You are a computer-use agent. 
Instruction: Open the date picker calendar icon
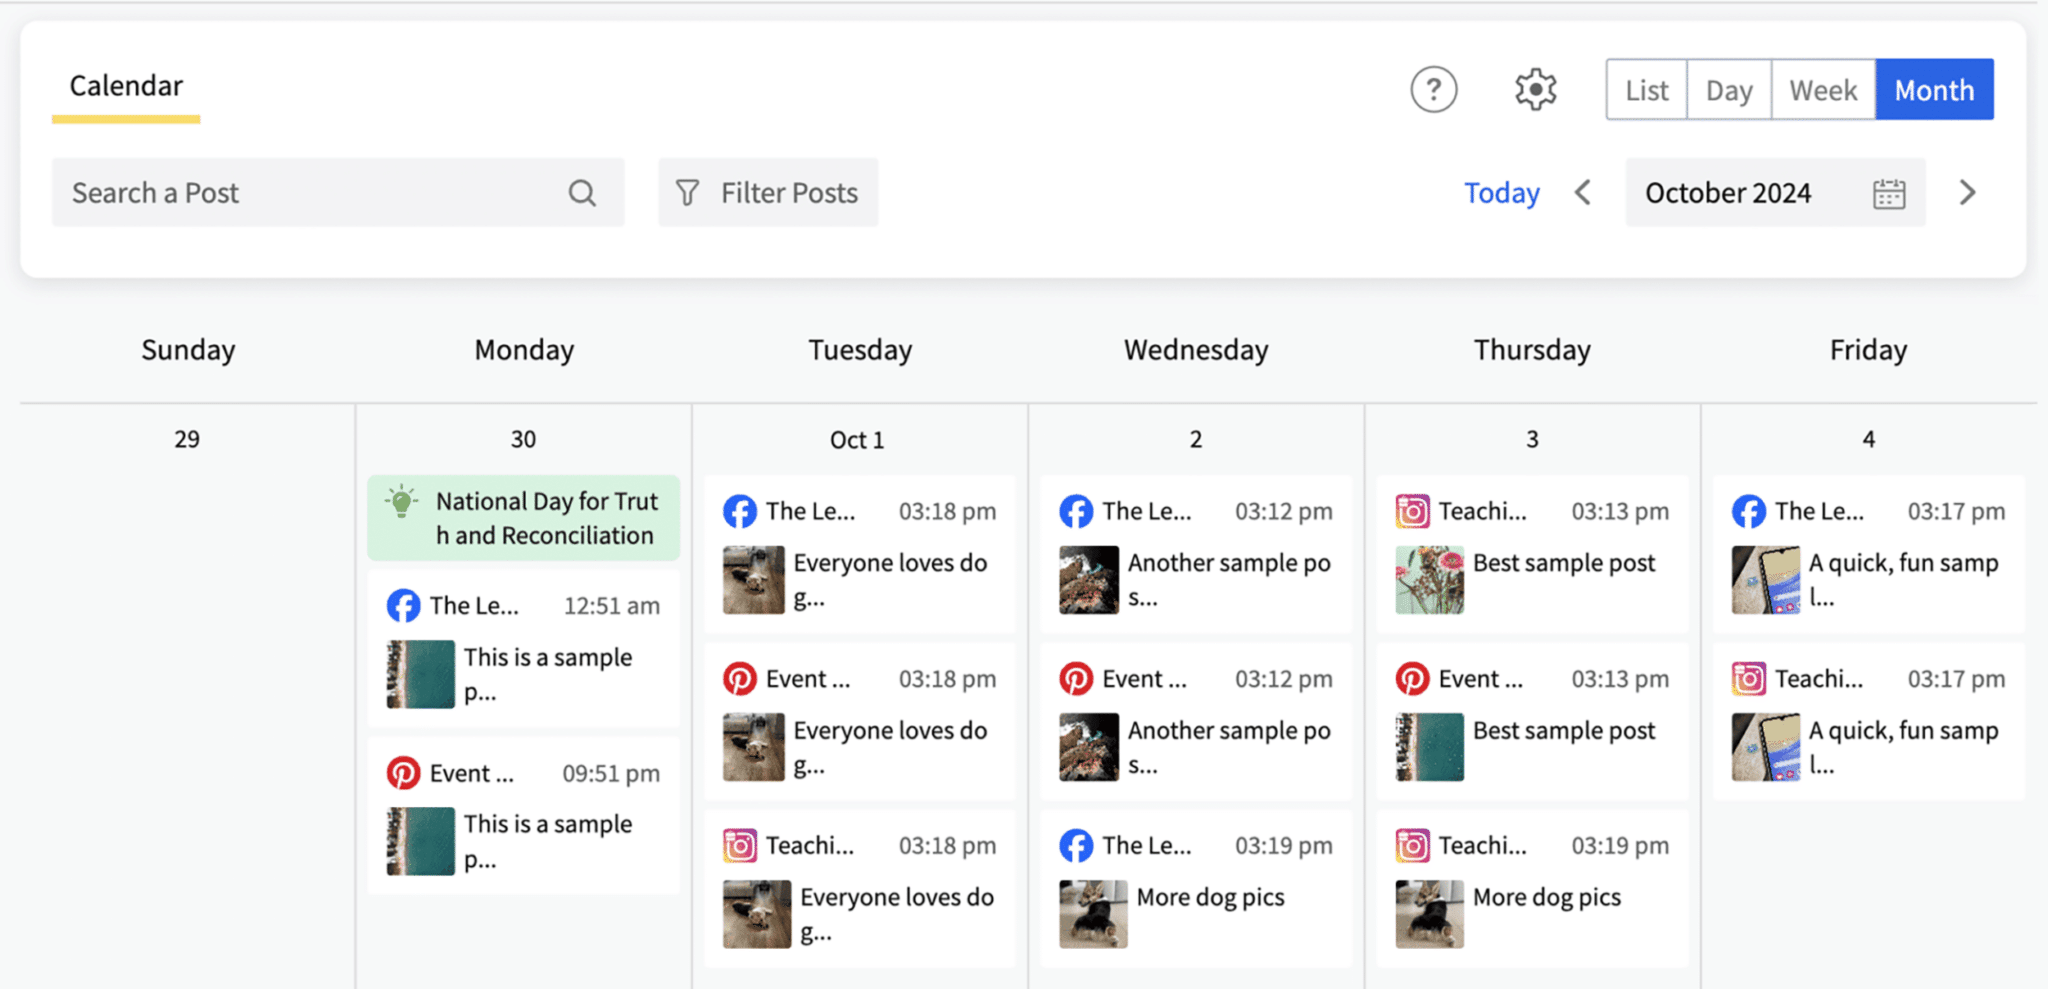pos(1888,193)
